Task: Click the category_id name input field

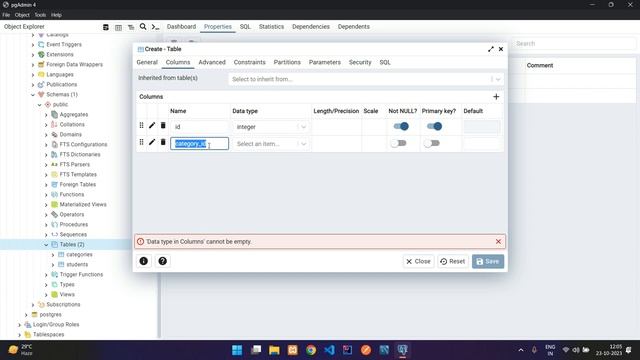Action: (200, 144)
